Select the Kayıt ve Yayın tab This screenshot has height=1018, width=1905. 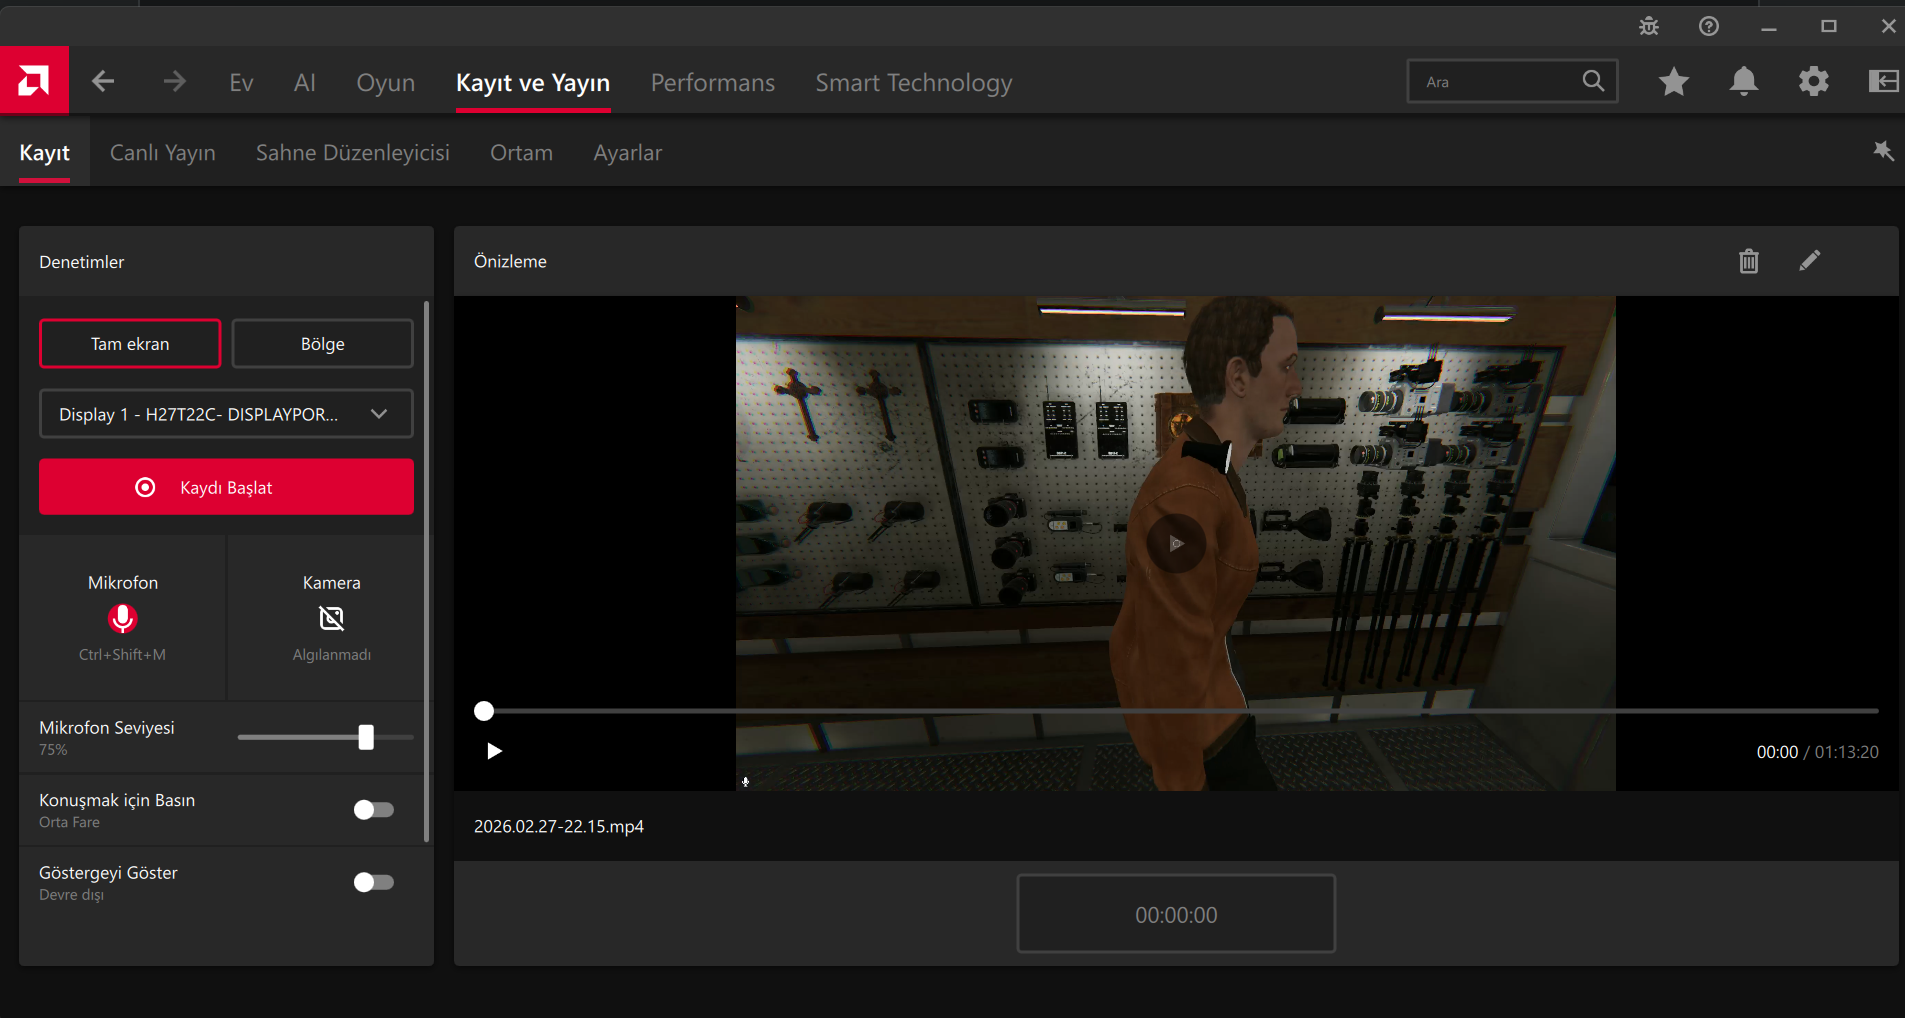click(x=533, y=83)
